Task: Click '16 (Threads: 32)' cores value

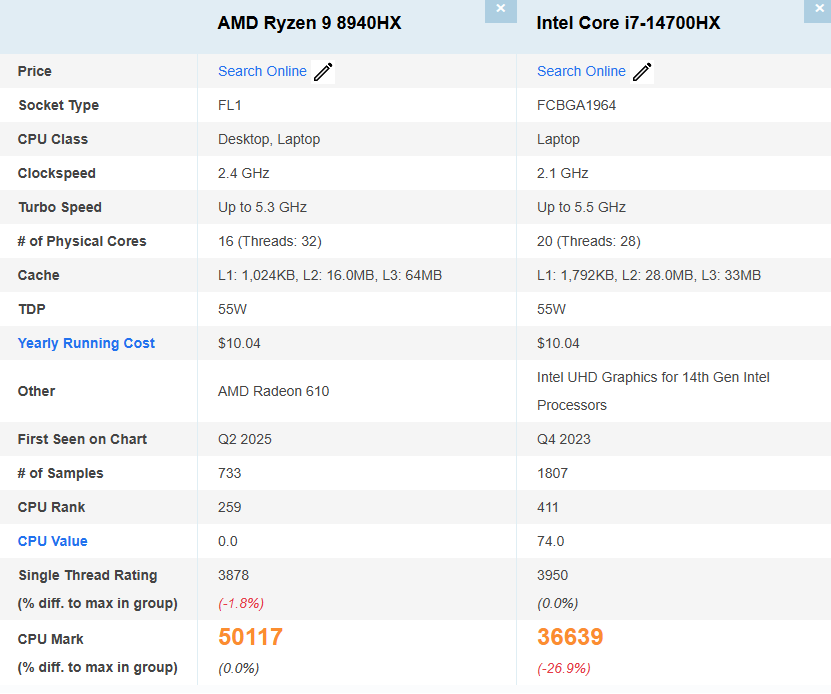Action: pyautogui.click(x=270, y=241)
